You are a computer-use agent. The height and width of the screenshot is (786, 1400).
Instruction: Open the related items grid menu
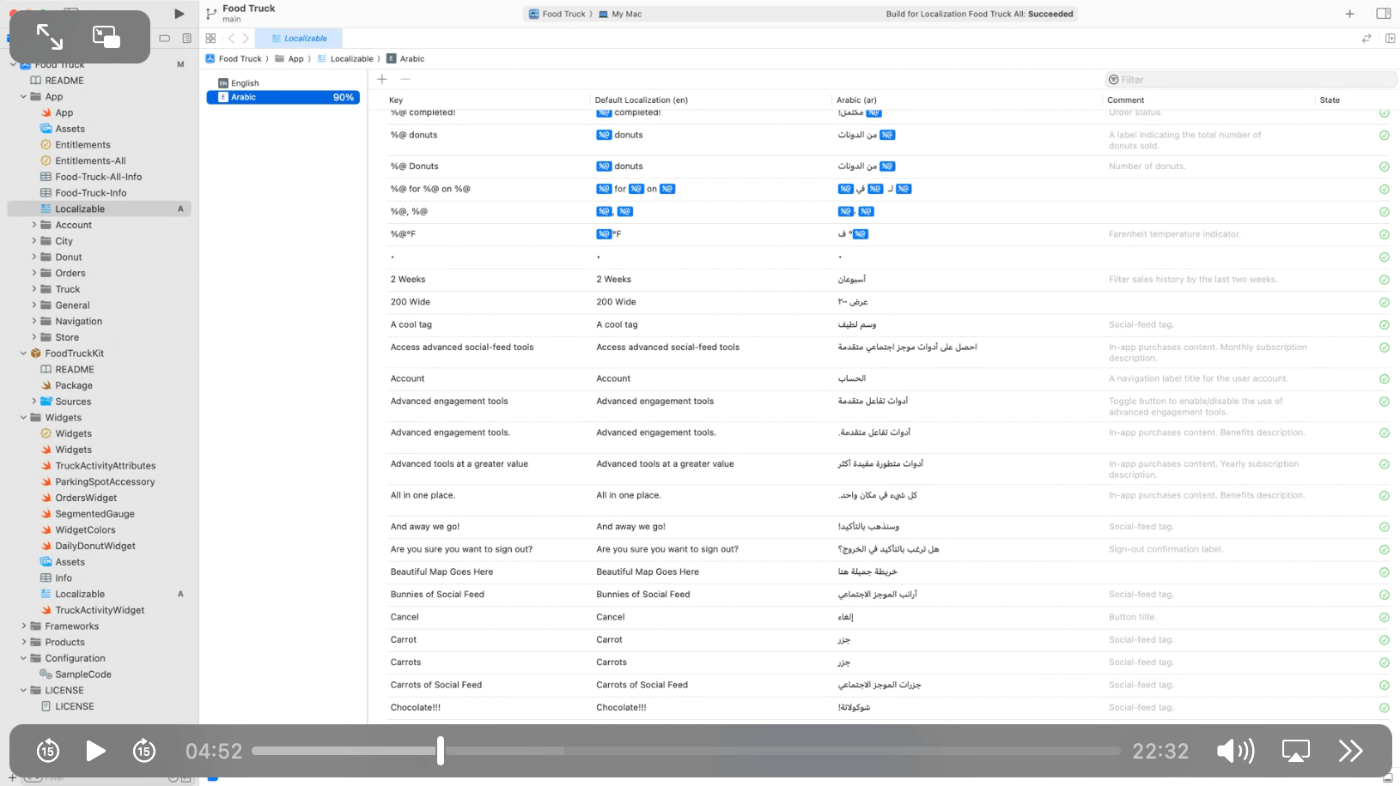(x=210, y=38)
